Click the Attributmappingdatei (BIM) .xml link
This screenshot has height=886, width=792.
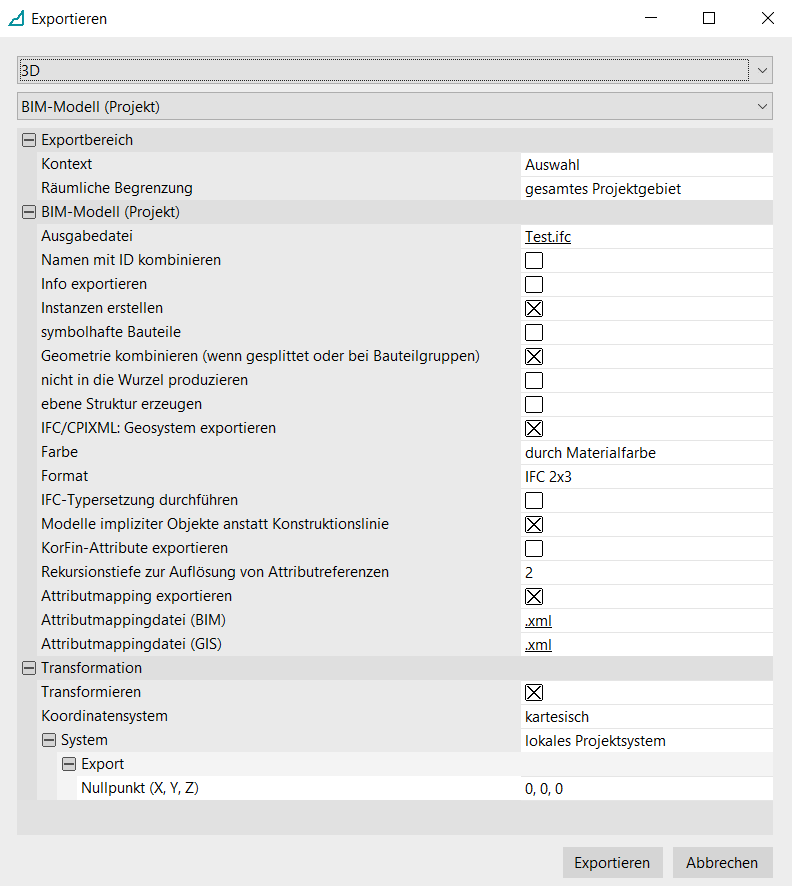[x=538, y=620]
